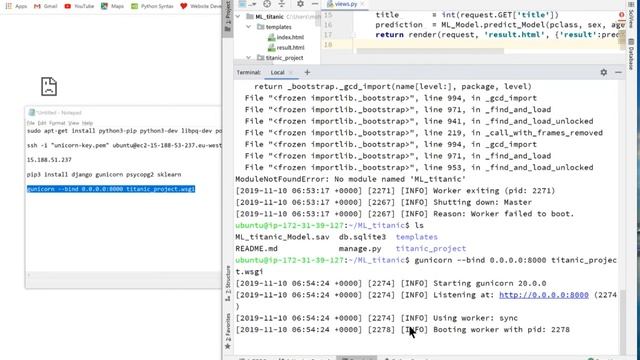Click the pip3 install line in Notepad
640x360 pixels.
click(x=104, y=174)
